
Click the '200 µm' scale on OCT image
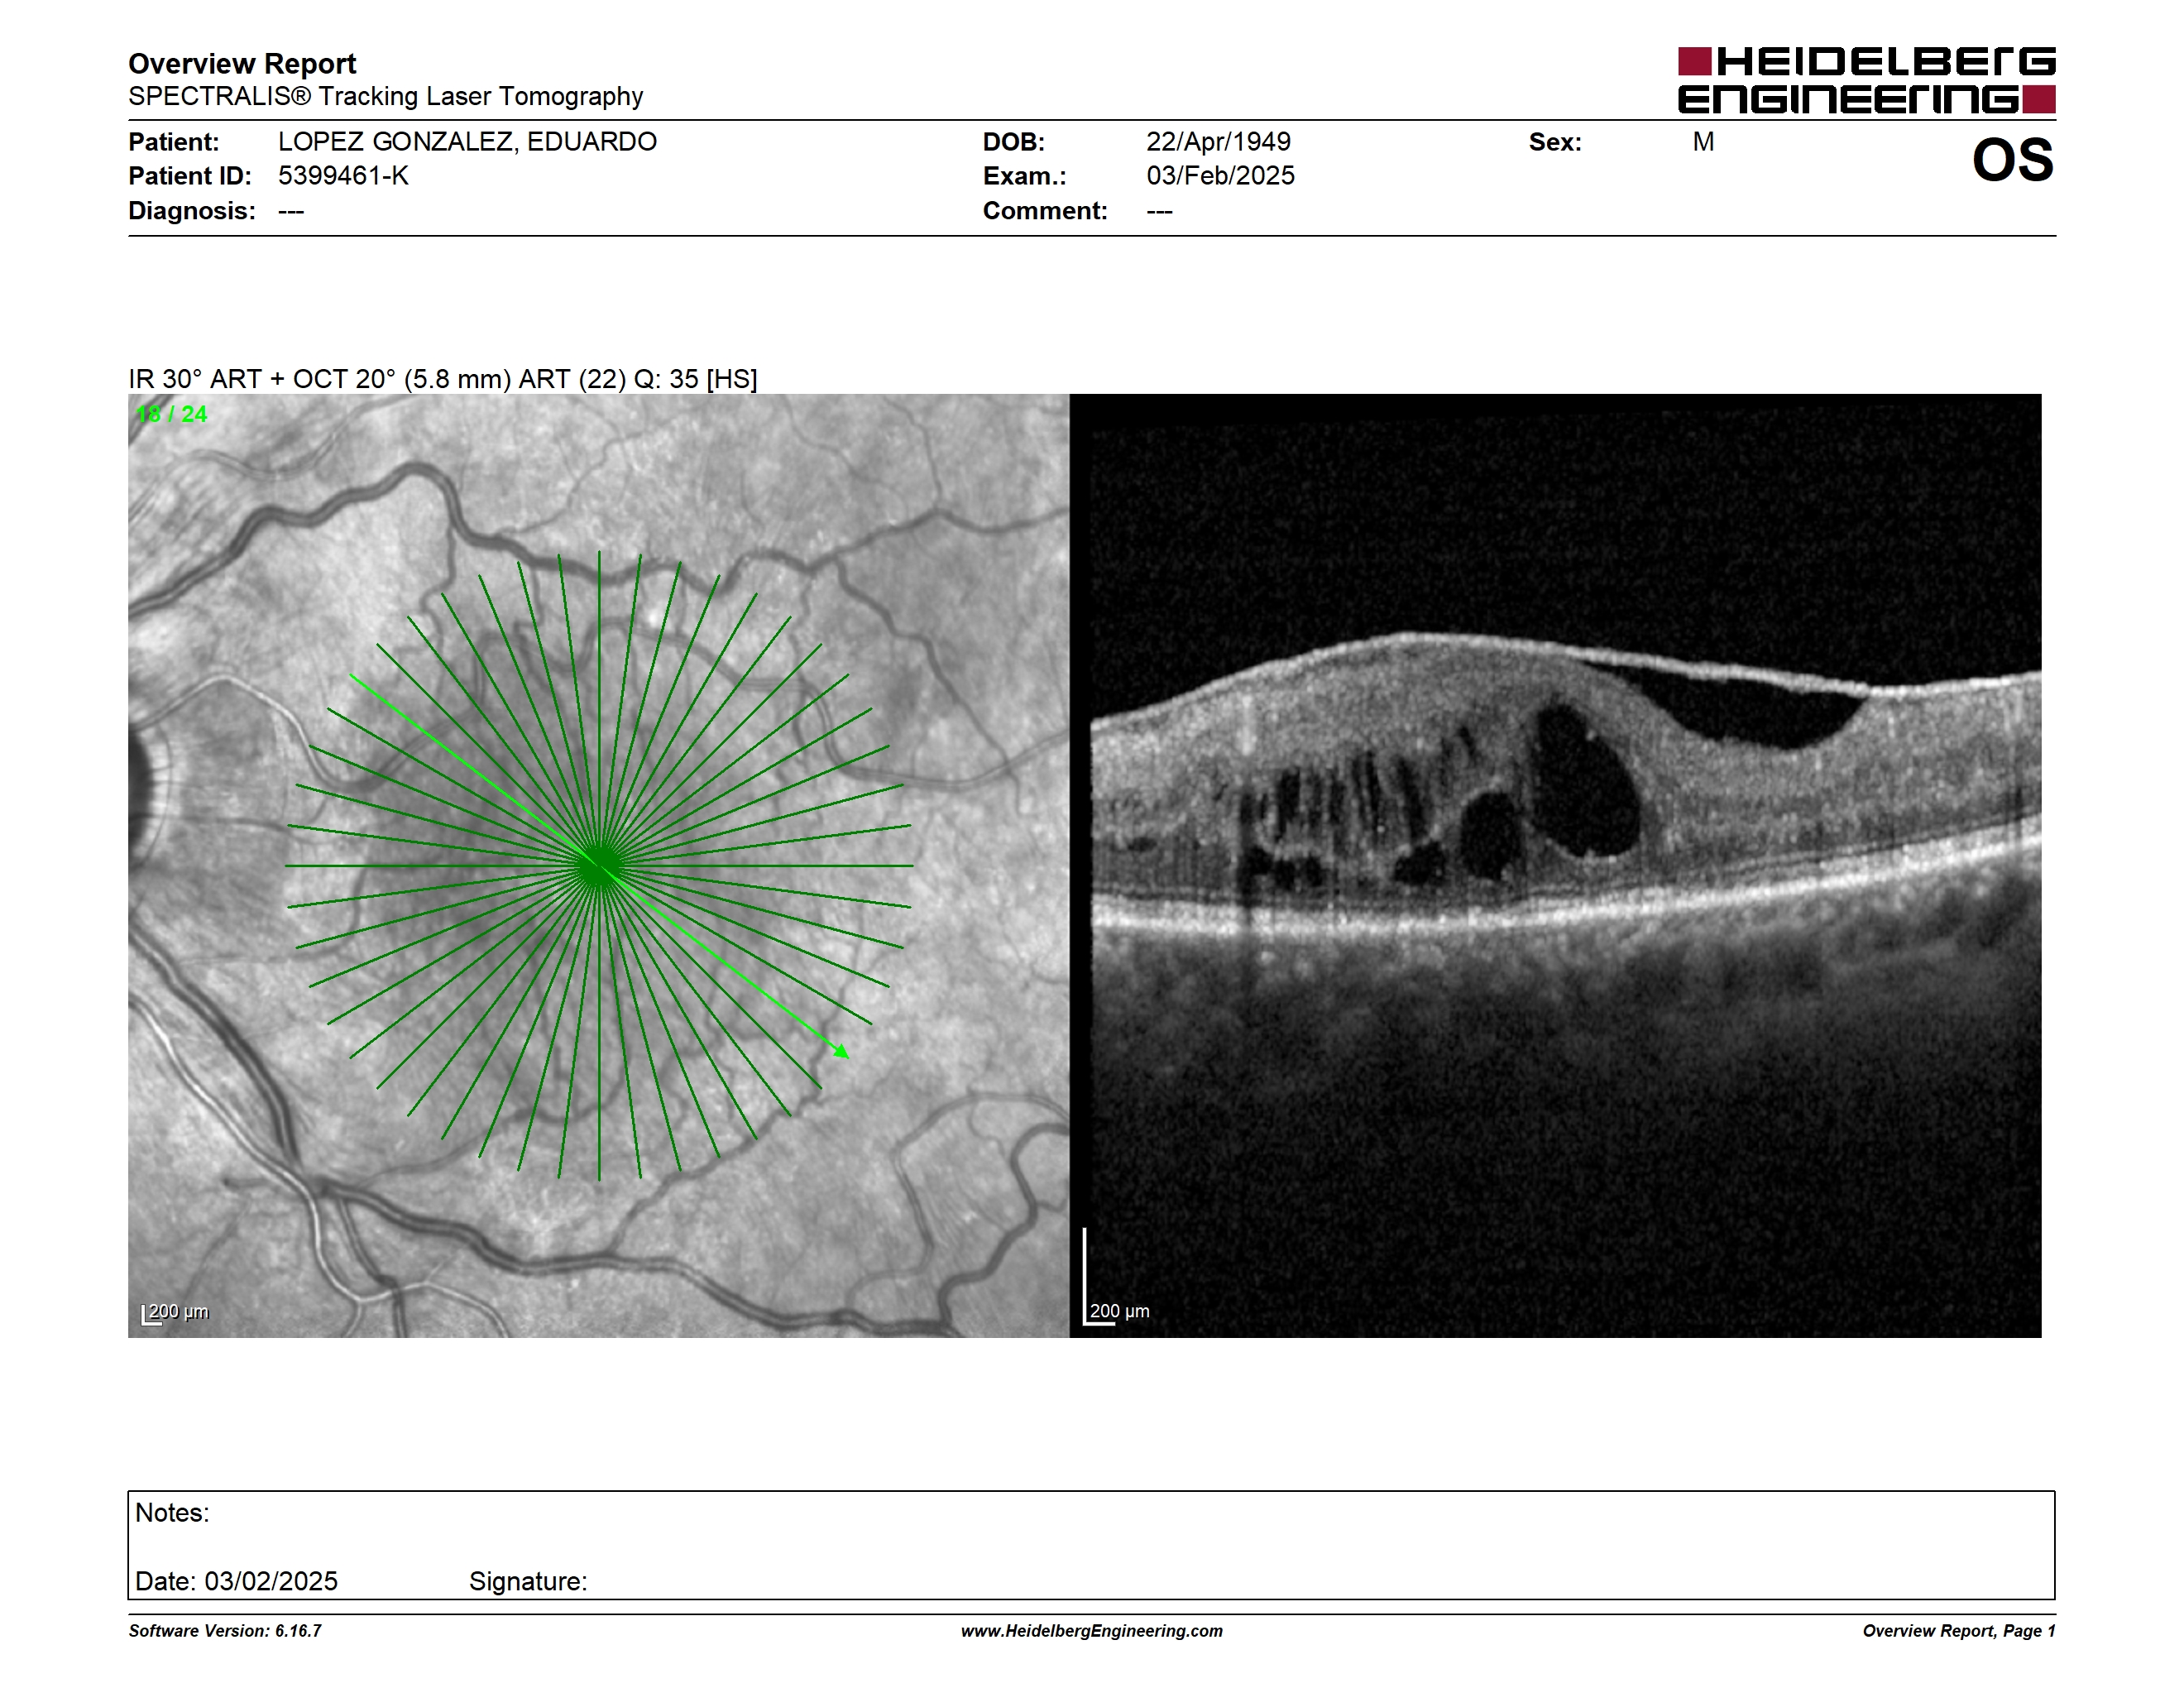click(1118, 1311)
